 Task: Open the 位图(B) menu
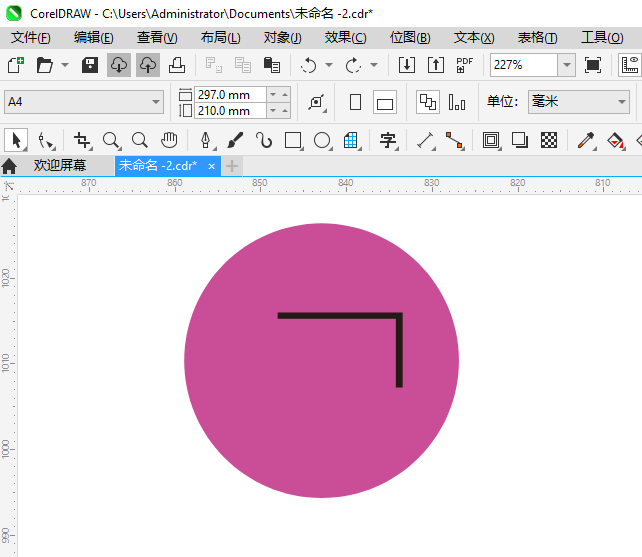click(x=410, y=38)
